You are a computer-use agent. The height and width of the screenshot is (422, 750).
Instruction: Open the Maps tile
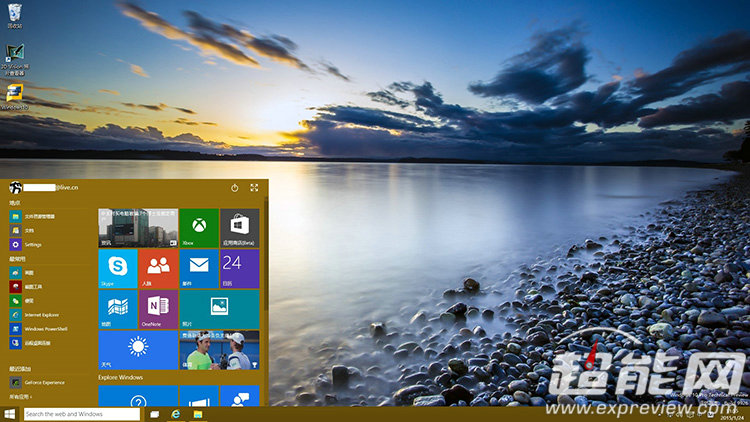(117, 309)
